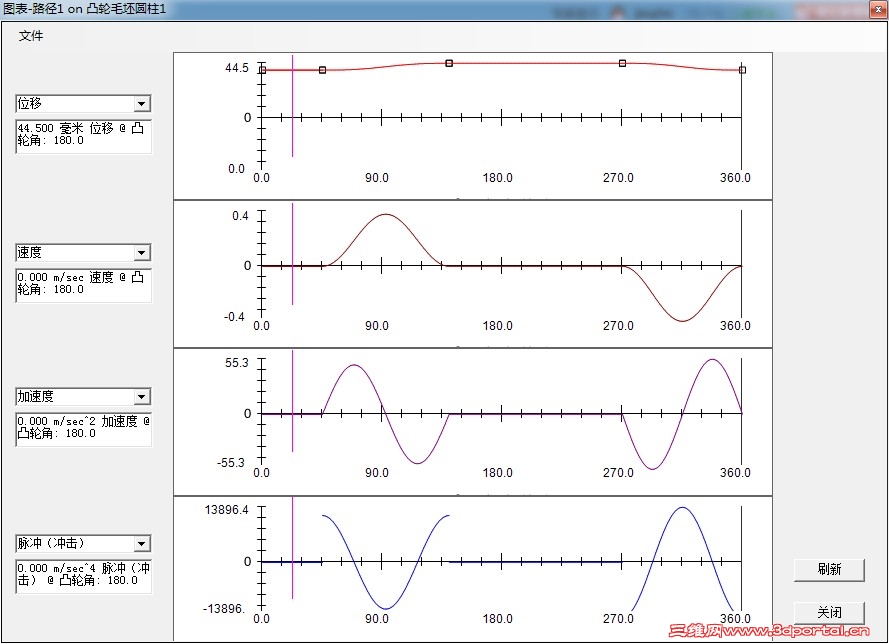This screenshot has width=889, height=644.
Task: Click the velocity curve peak near 90.0
Action: [x=386, y=214]
